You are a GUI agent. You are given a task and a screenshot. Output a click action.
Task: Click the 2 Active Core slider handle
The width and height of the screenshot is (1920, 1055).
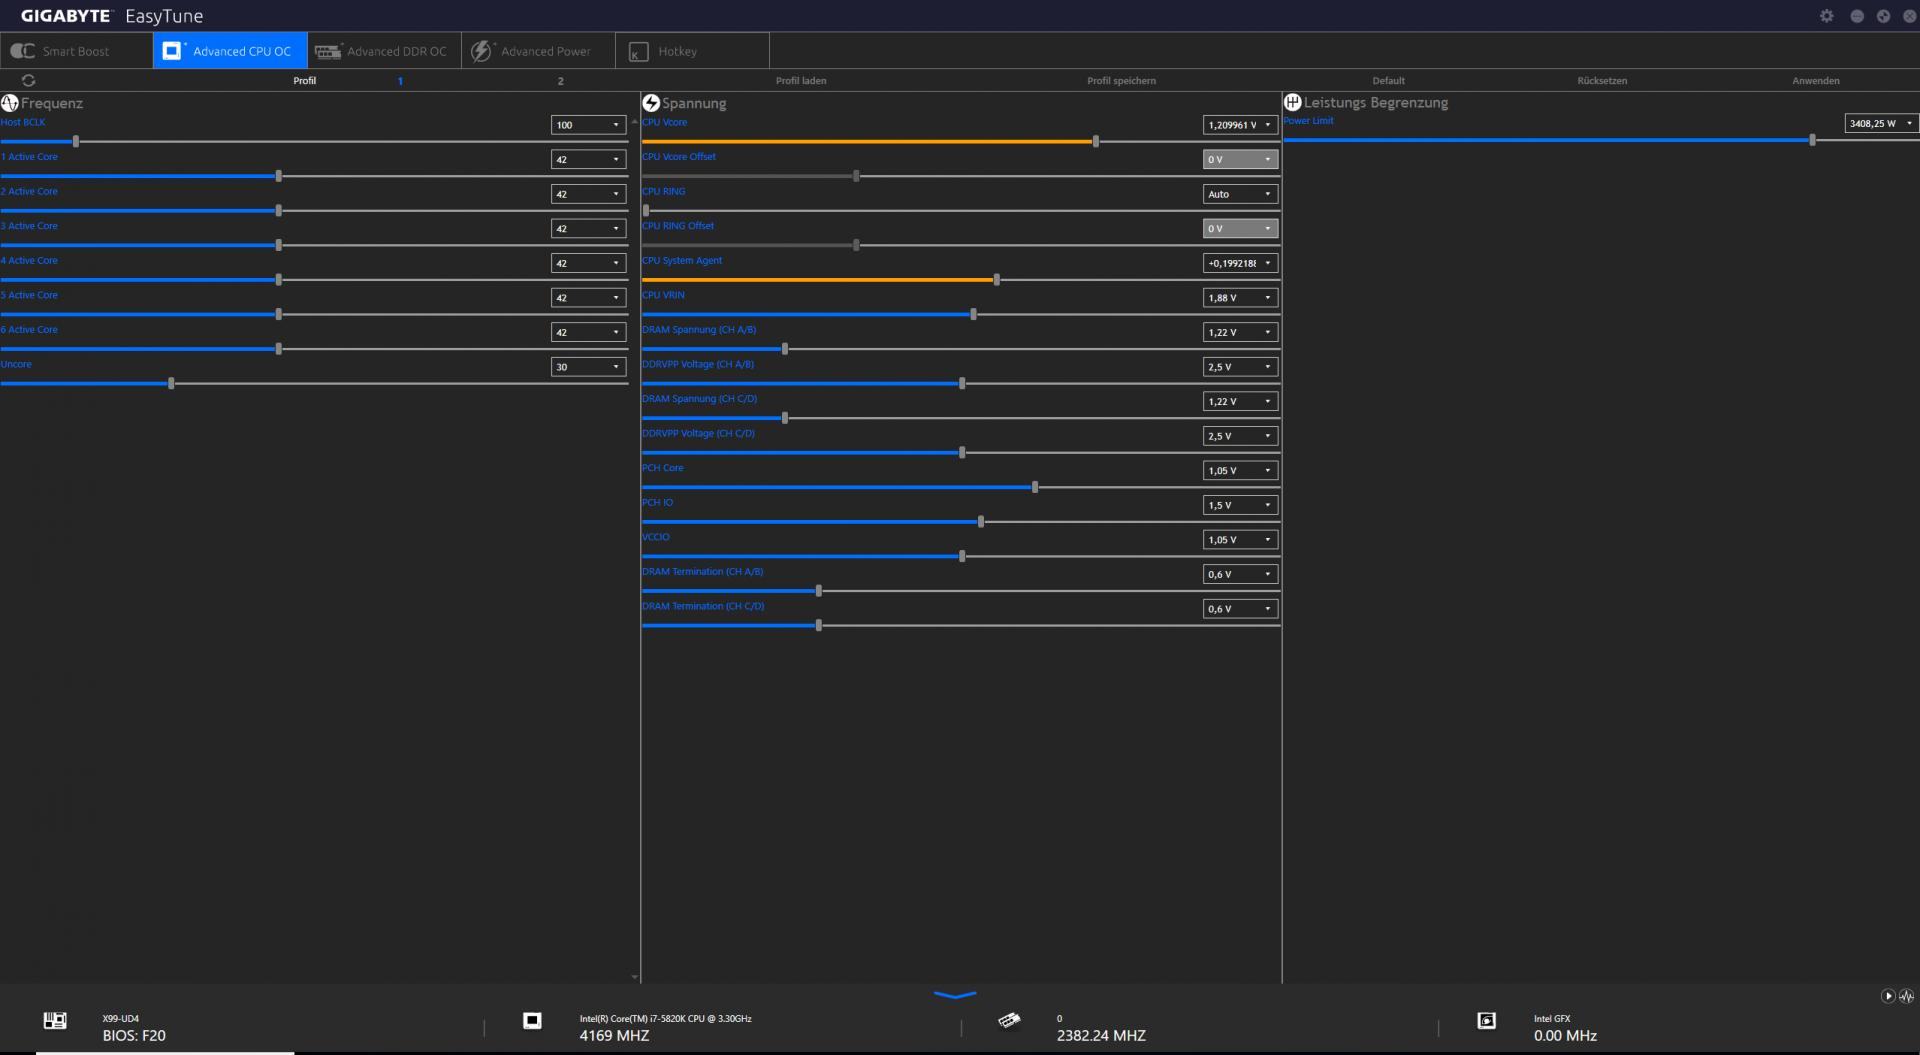(278, 211)
